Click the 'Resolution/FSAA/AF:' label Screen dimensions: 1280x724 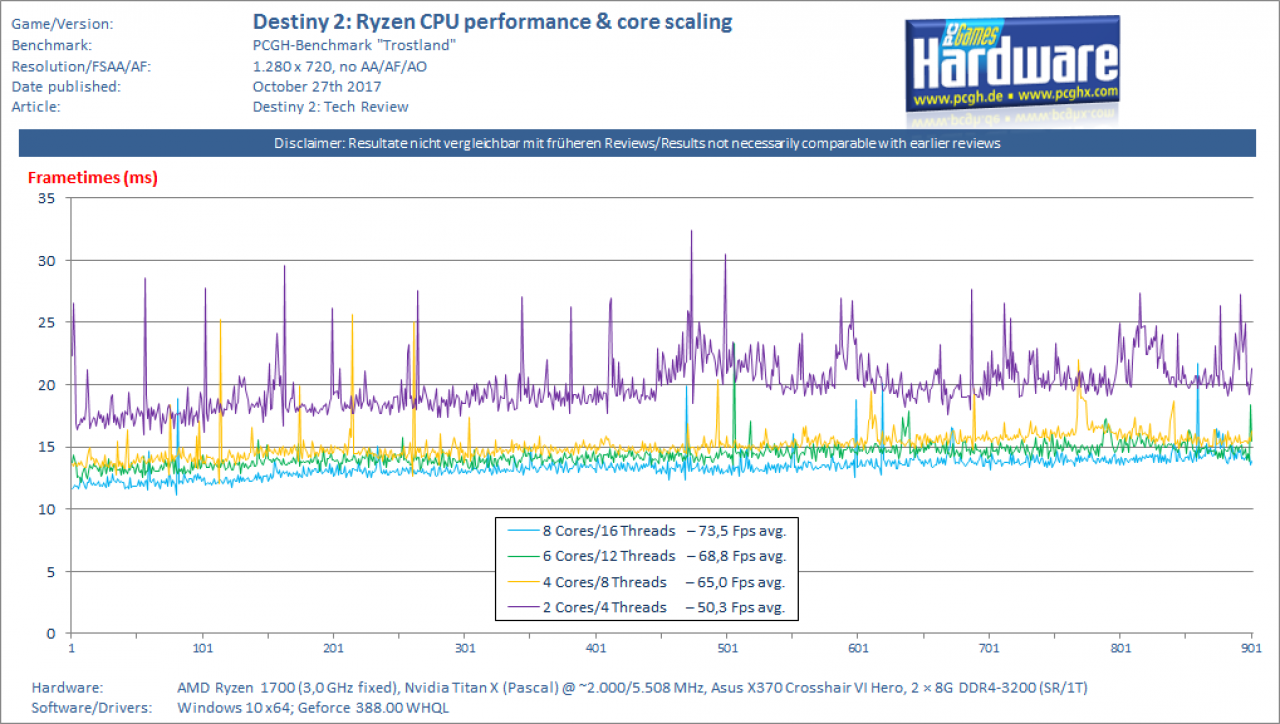pyautogui.click(x=80, y=66)
